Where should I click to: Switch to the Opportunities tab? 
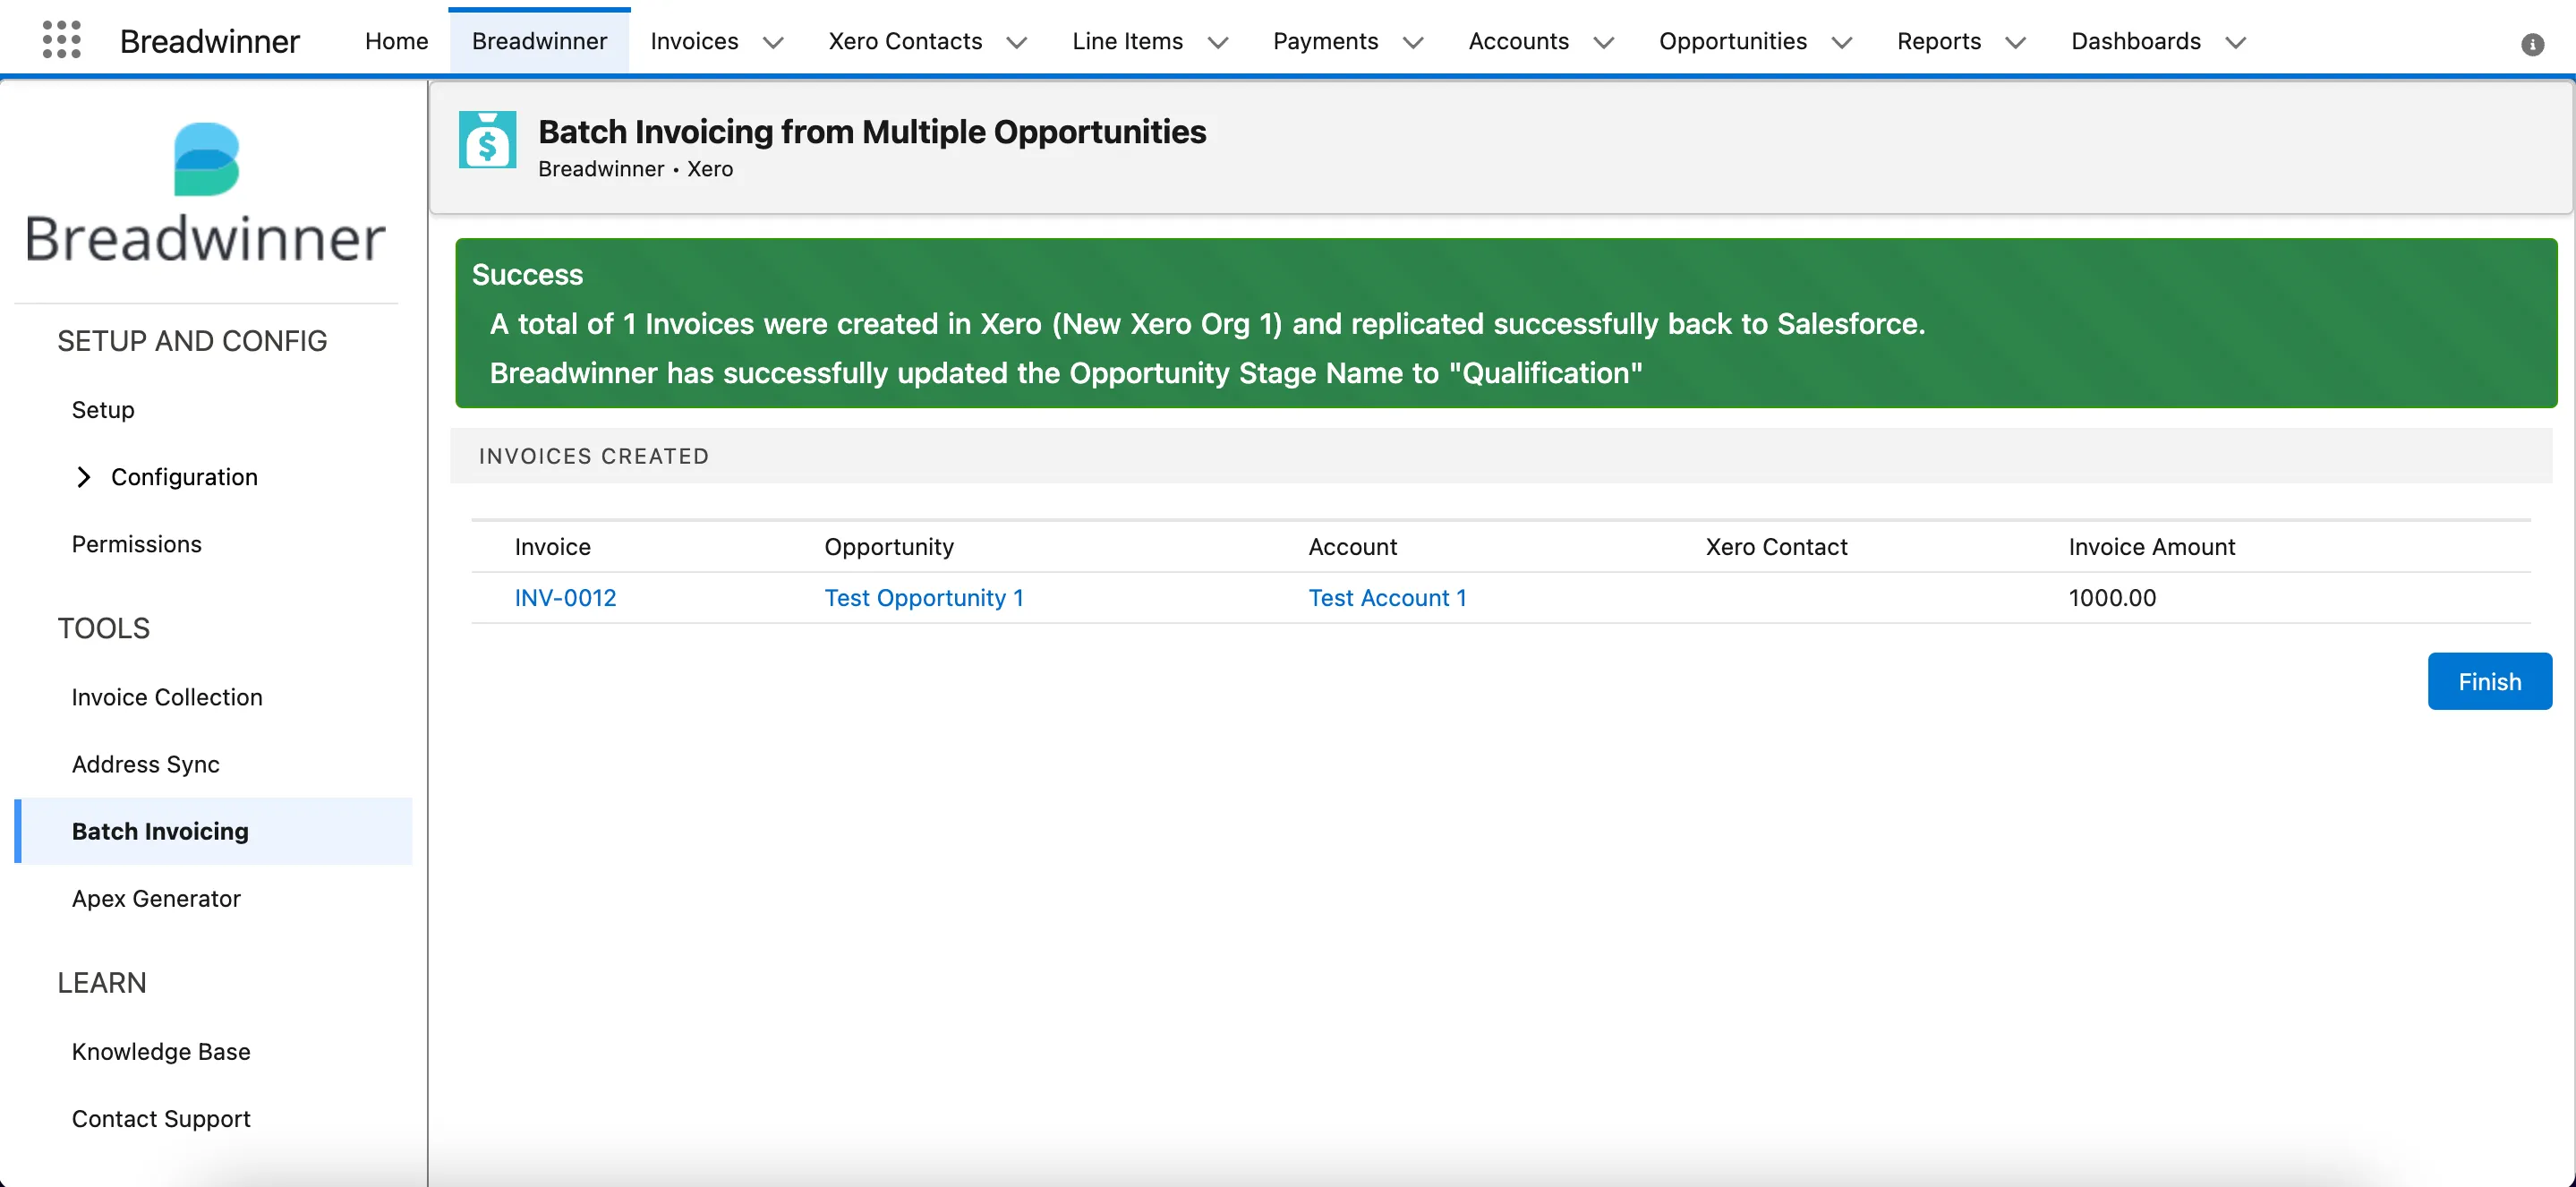click(x=1732, y=41)
